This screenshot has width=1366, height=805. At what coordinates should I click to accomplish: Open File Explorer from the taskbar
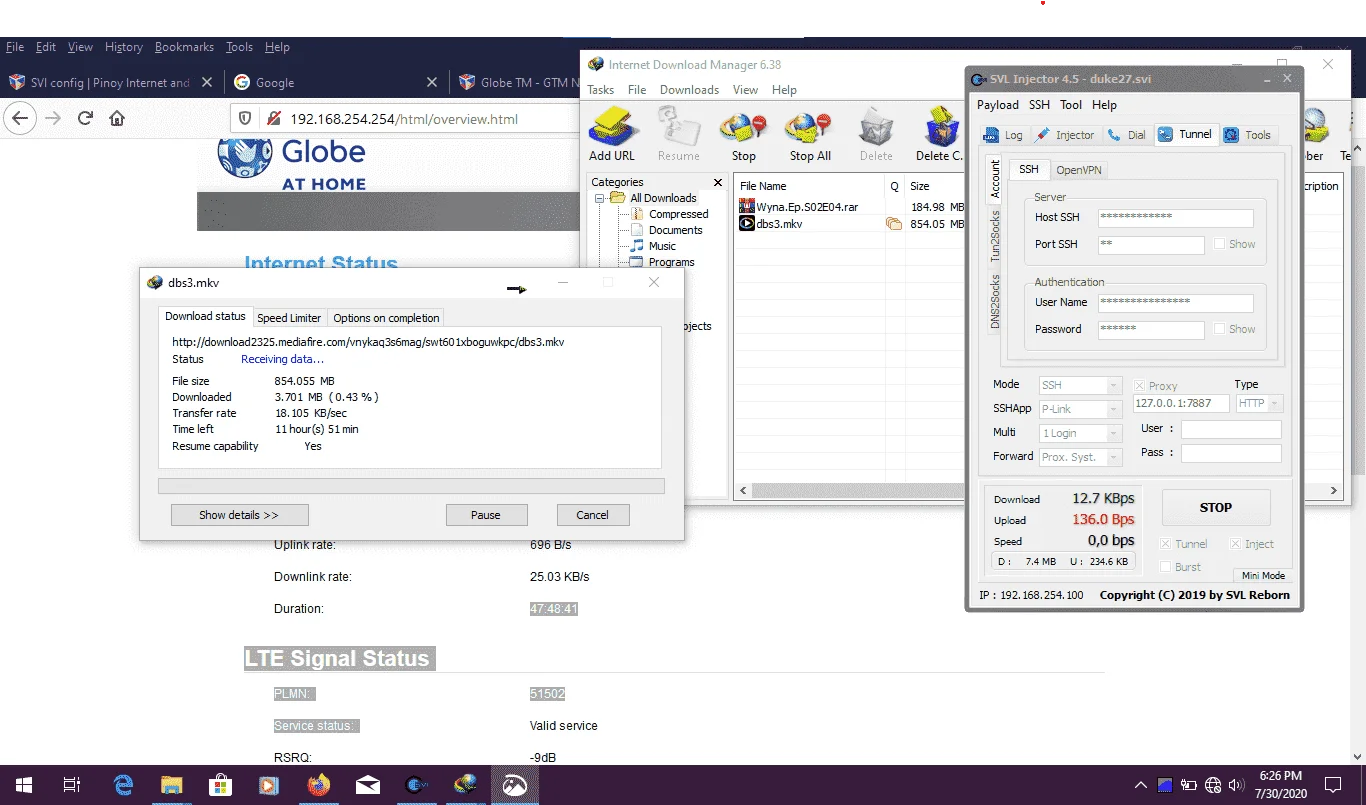click(x=172, y=785)
